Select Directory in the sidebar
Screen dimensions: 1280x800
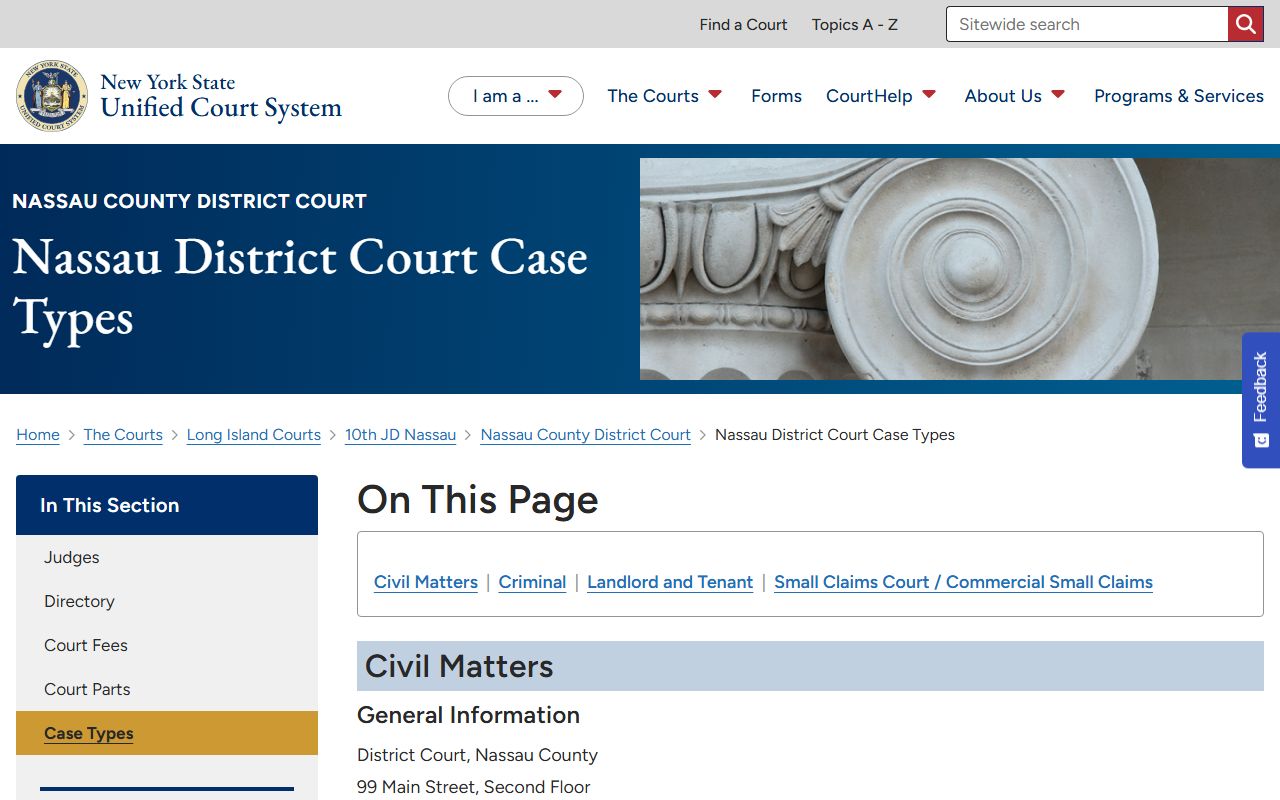[x=167, y=601]
